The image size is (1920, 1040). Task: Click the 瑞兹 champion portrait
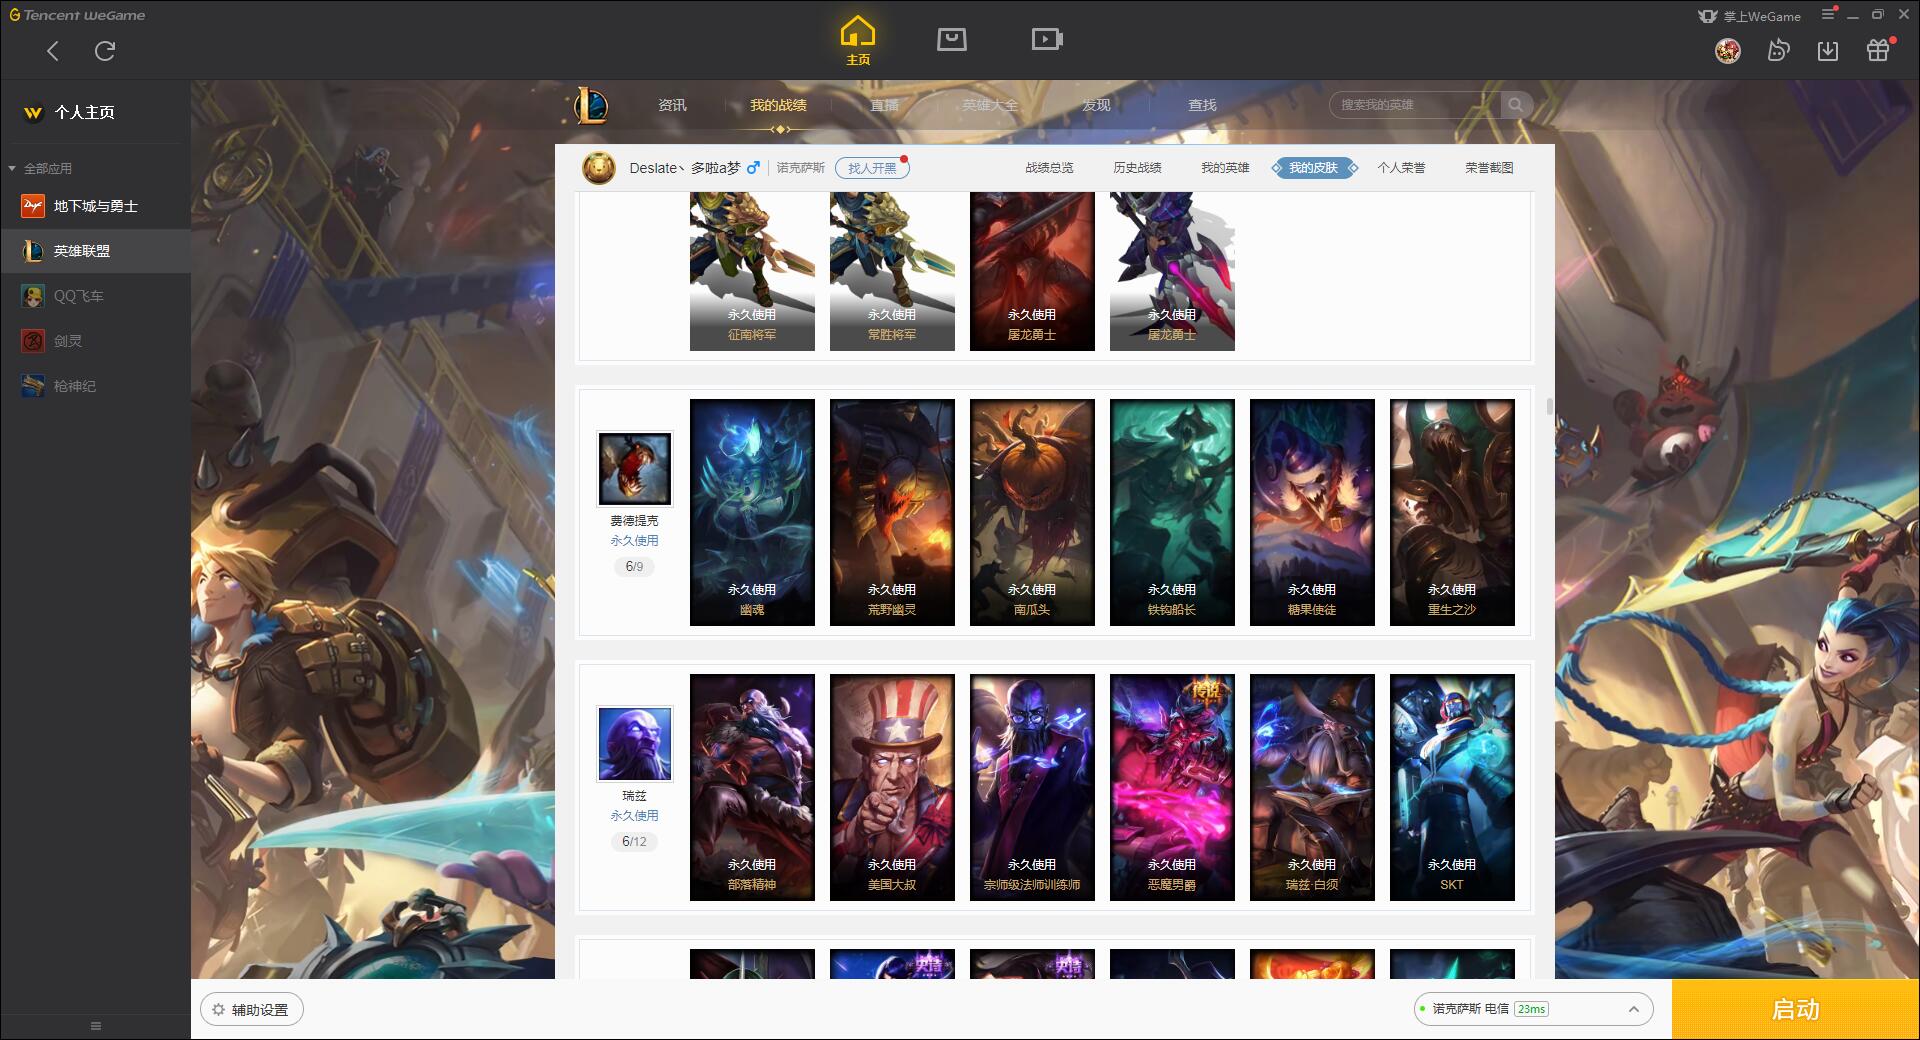pyautogui.click(x=635, y=743)
